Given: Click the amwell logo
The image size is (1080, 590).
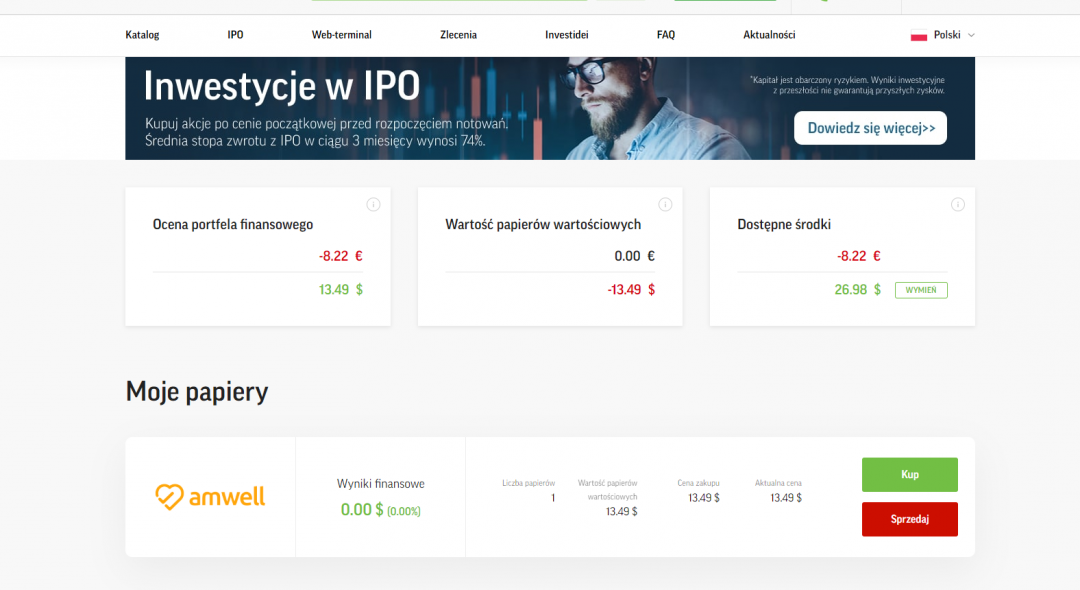Looking at the screenshot, I should click(x=210, y=496).
